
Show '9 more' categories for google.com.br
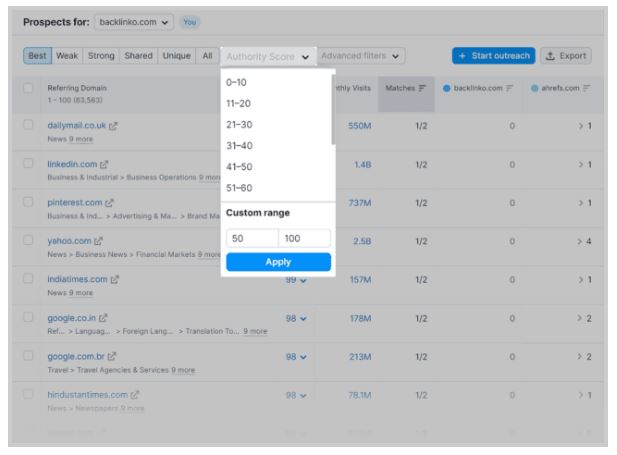183,370
